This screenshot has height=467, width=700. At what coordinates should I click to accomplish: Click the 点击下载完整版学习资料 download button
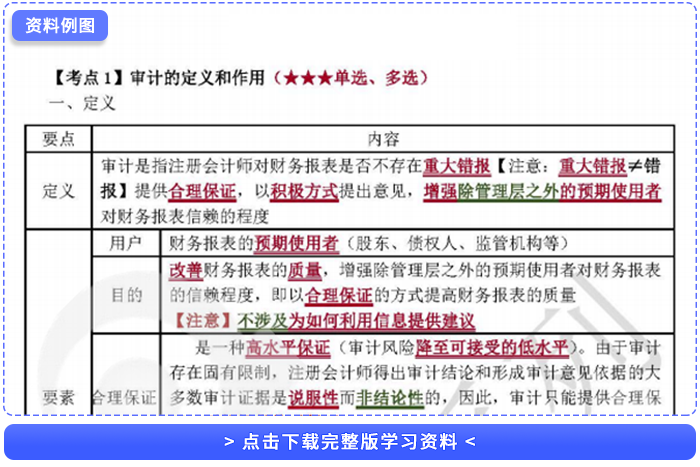coord(350,442)
